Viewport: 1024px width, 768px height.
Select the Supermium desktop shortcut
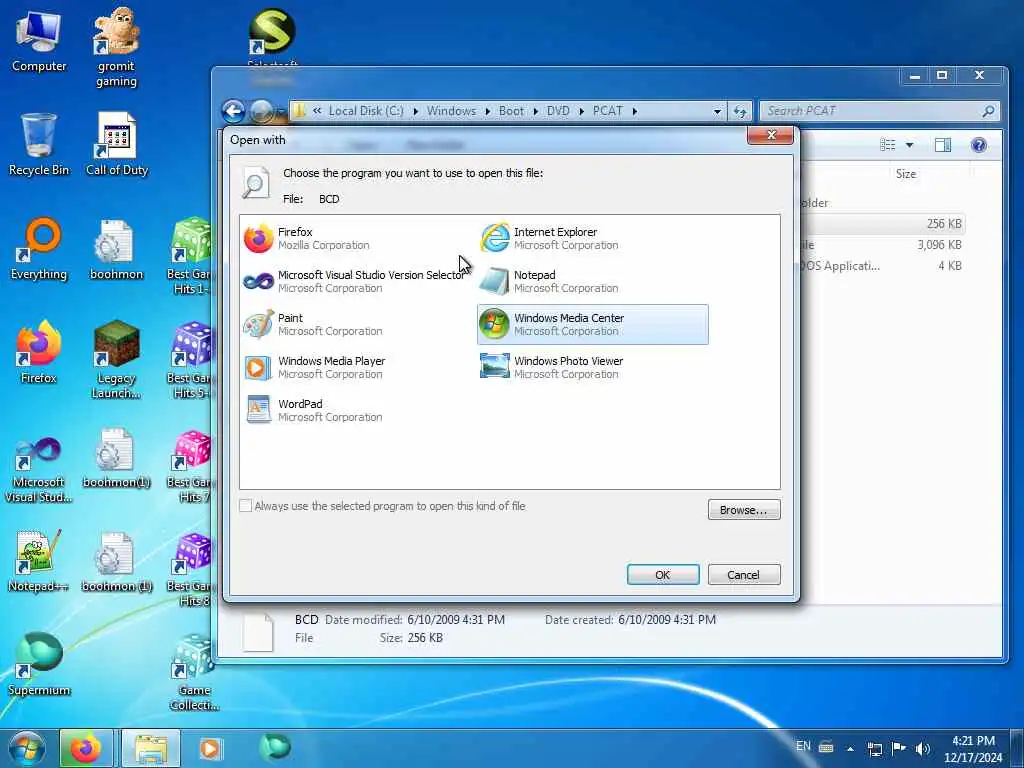click(39, 665)
